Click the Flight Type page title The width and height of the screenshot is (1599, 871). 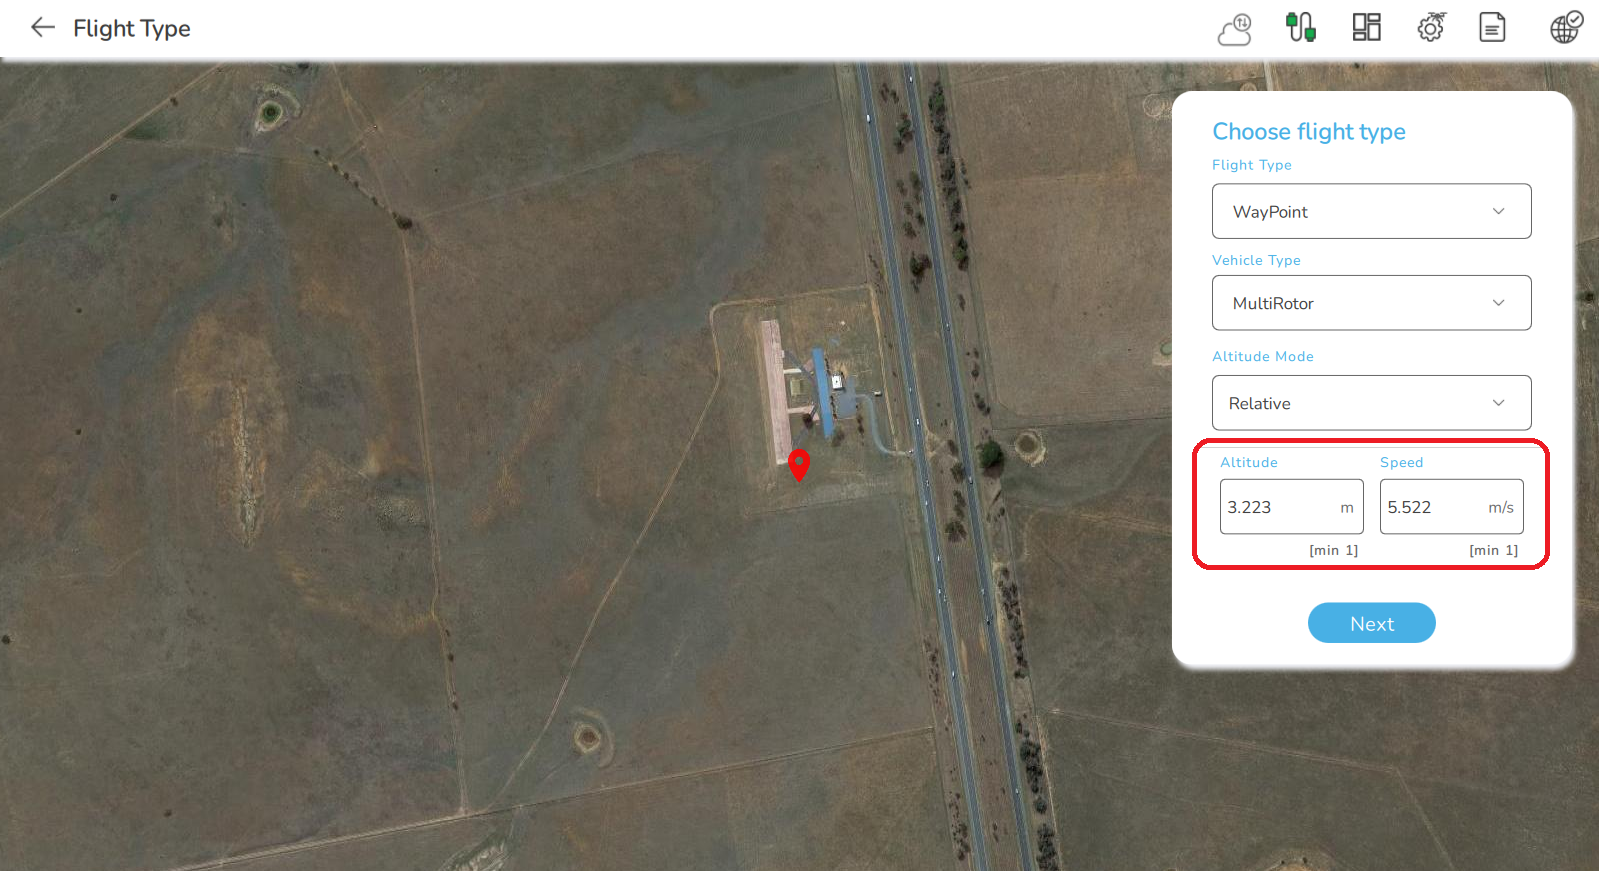pos(132,29)
